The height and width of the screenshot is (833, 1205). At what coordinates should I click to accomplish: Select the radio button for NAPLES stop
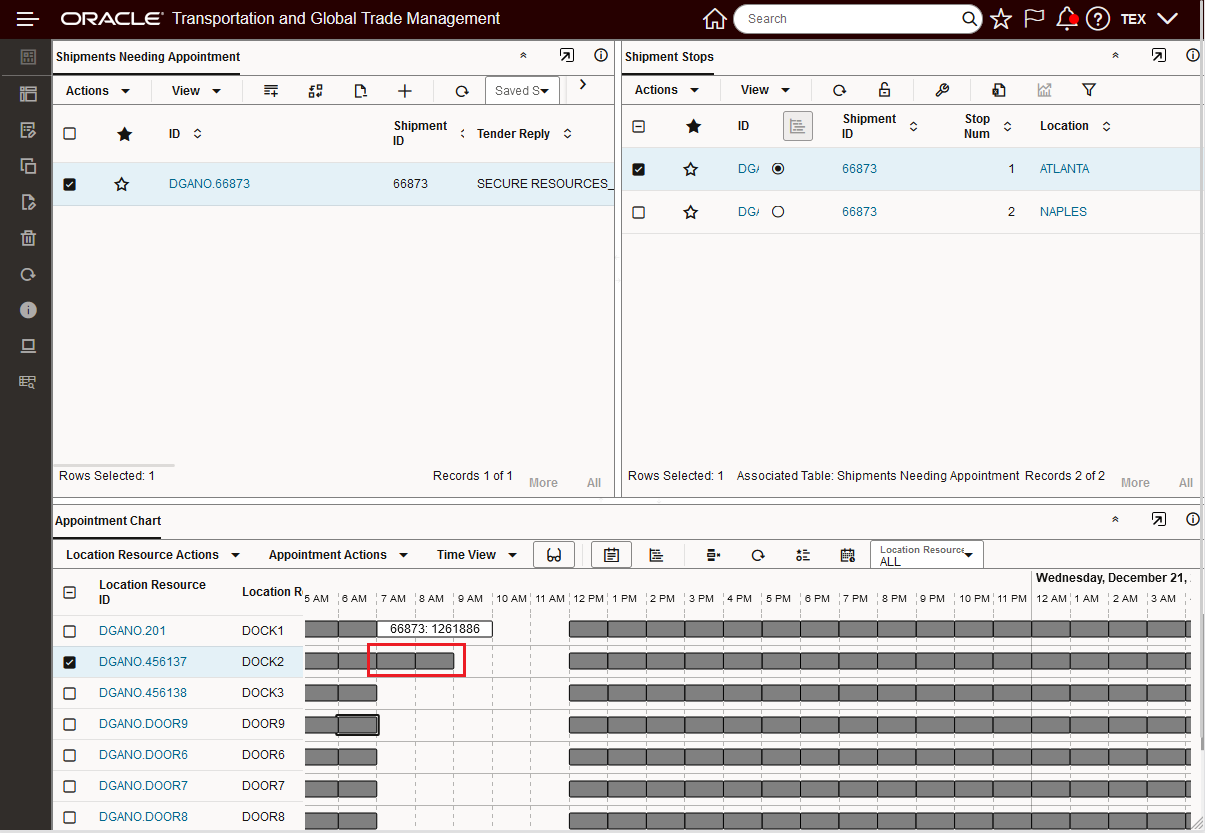778,212
